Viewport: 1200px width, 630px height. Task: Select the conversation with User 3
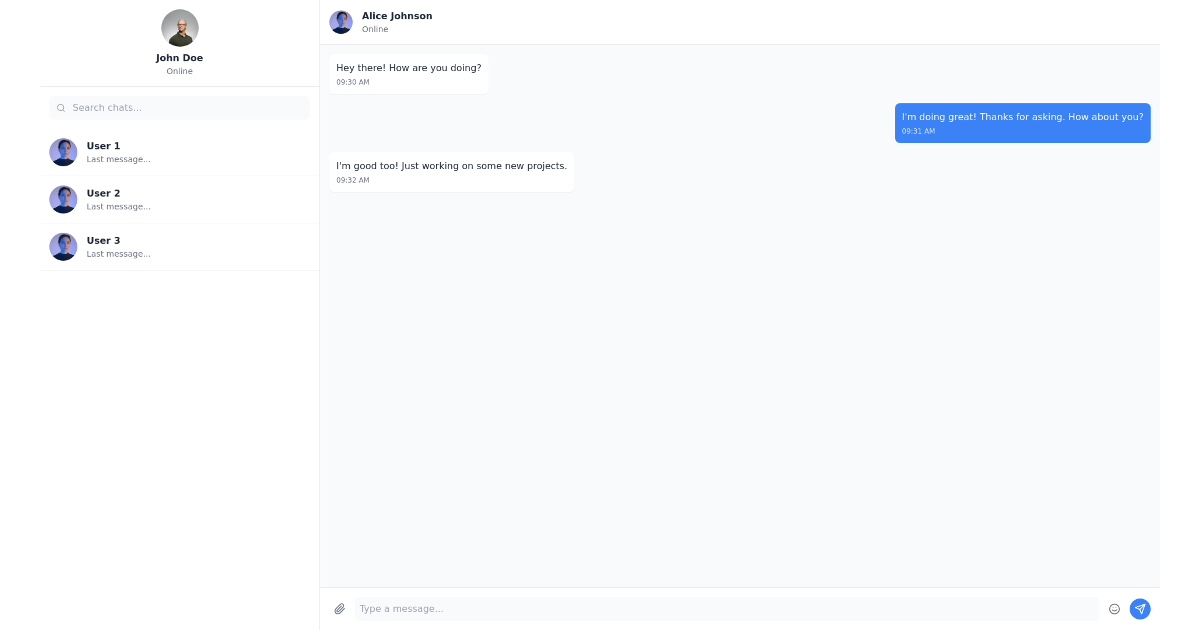tap(180, 246)
